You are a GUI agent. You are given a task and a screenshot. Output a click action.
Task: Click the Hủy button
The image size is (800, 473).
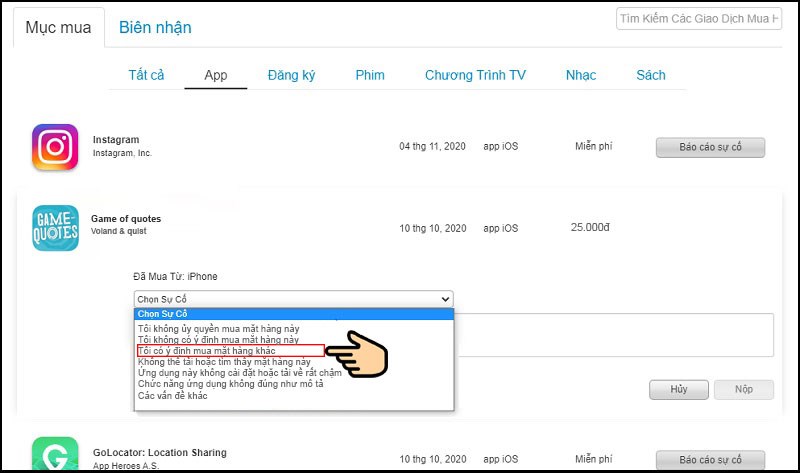679,389
